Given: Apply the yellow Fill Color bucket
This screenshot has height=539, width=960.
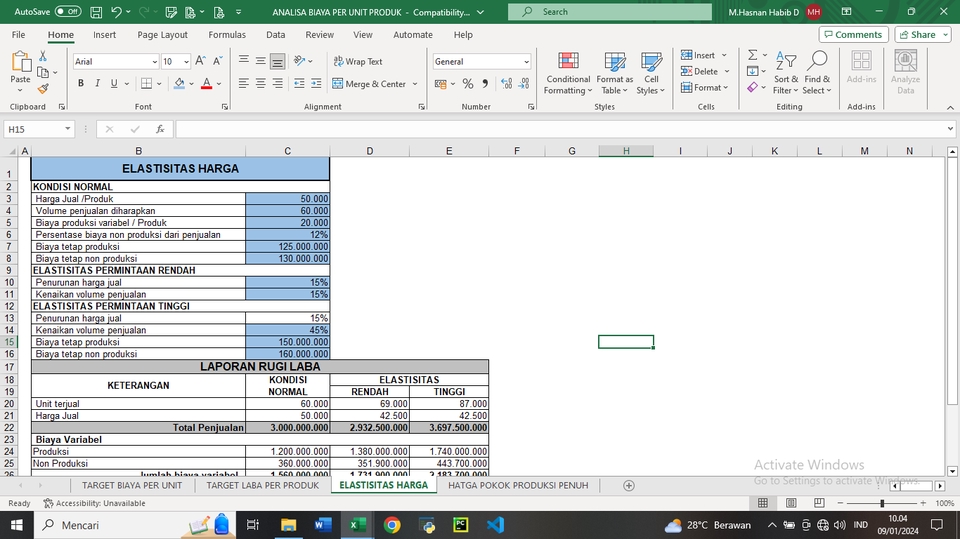Looking at the screenshot, I should 179,83.
